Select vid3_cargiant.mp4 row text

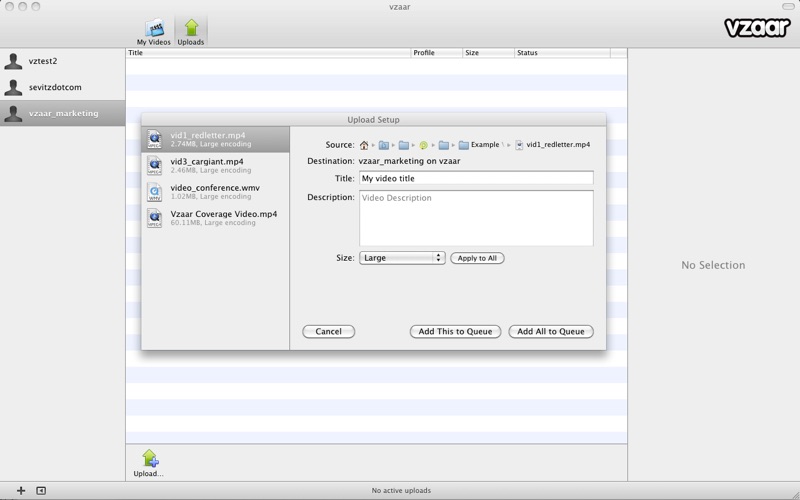207,162
